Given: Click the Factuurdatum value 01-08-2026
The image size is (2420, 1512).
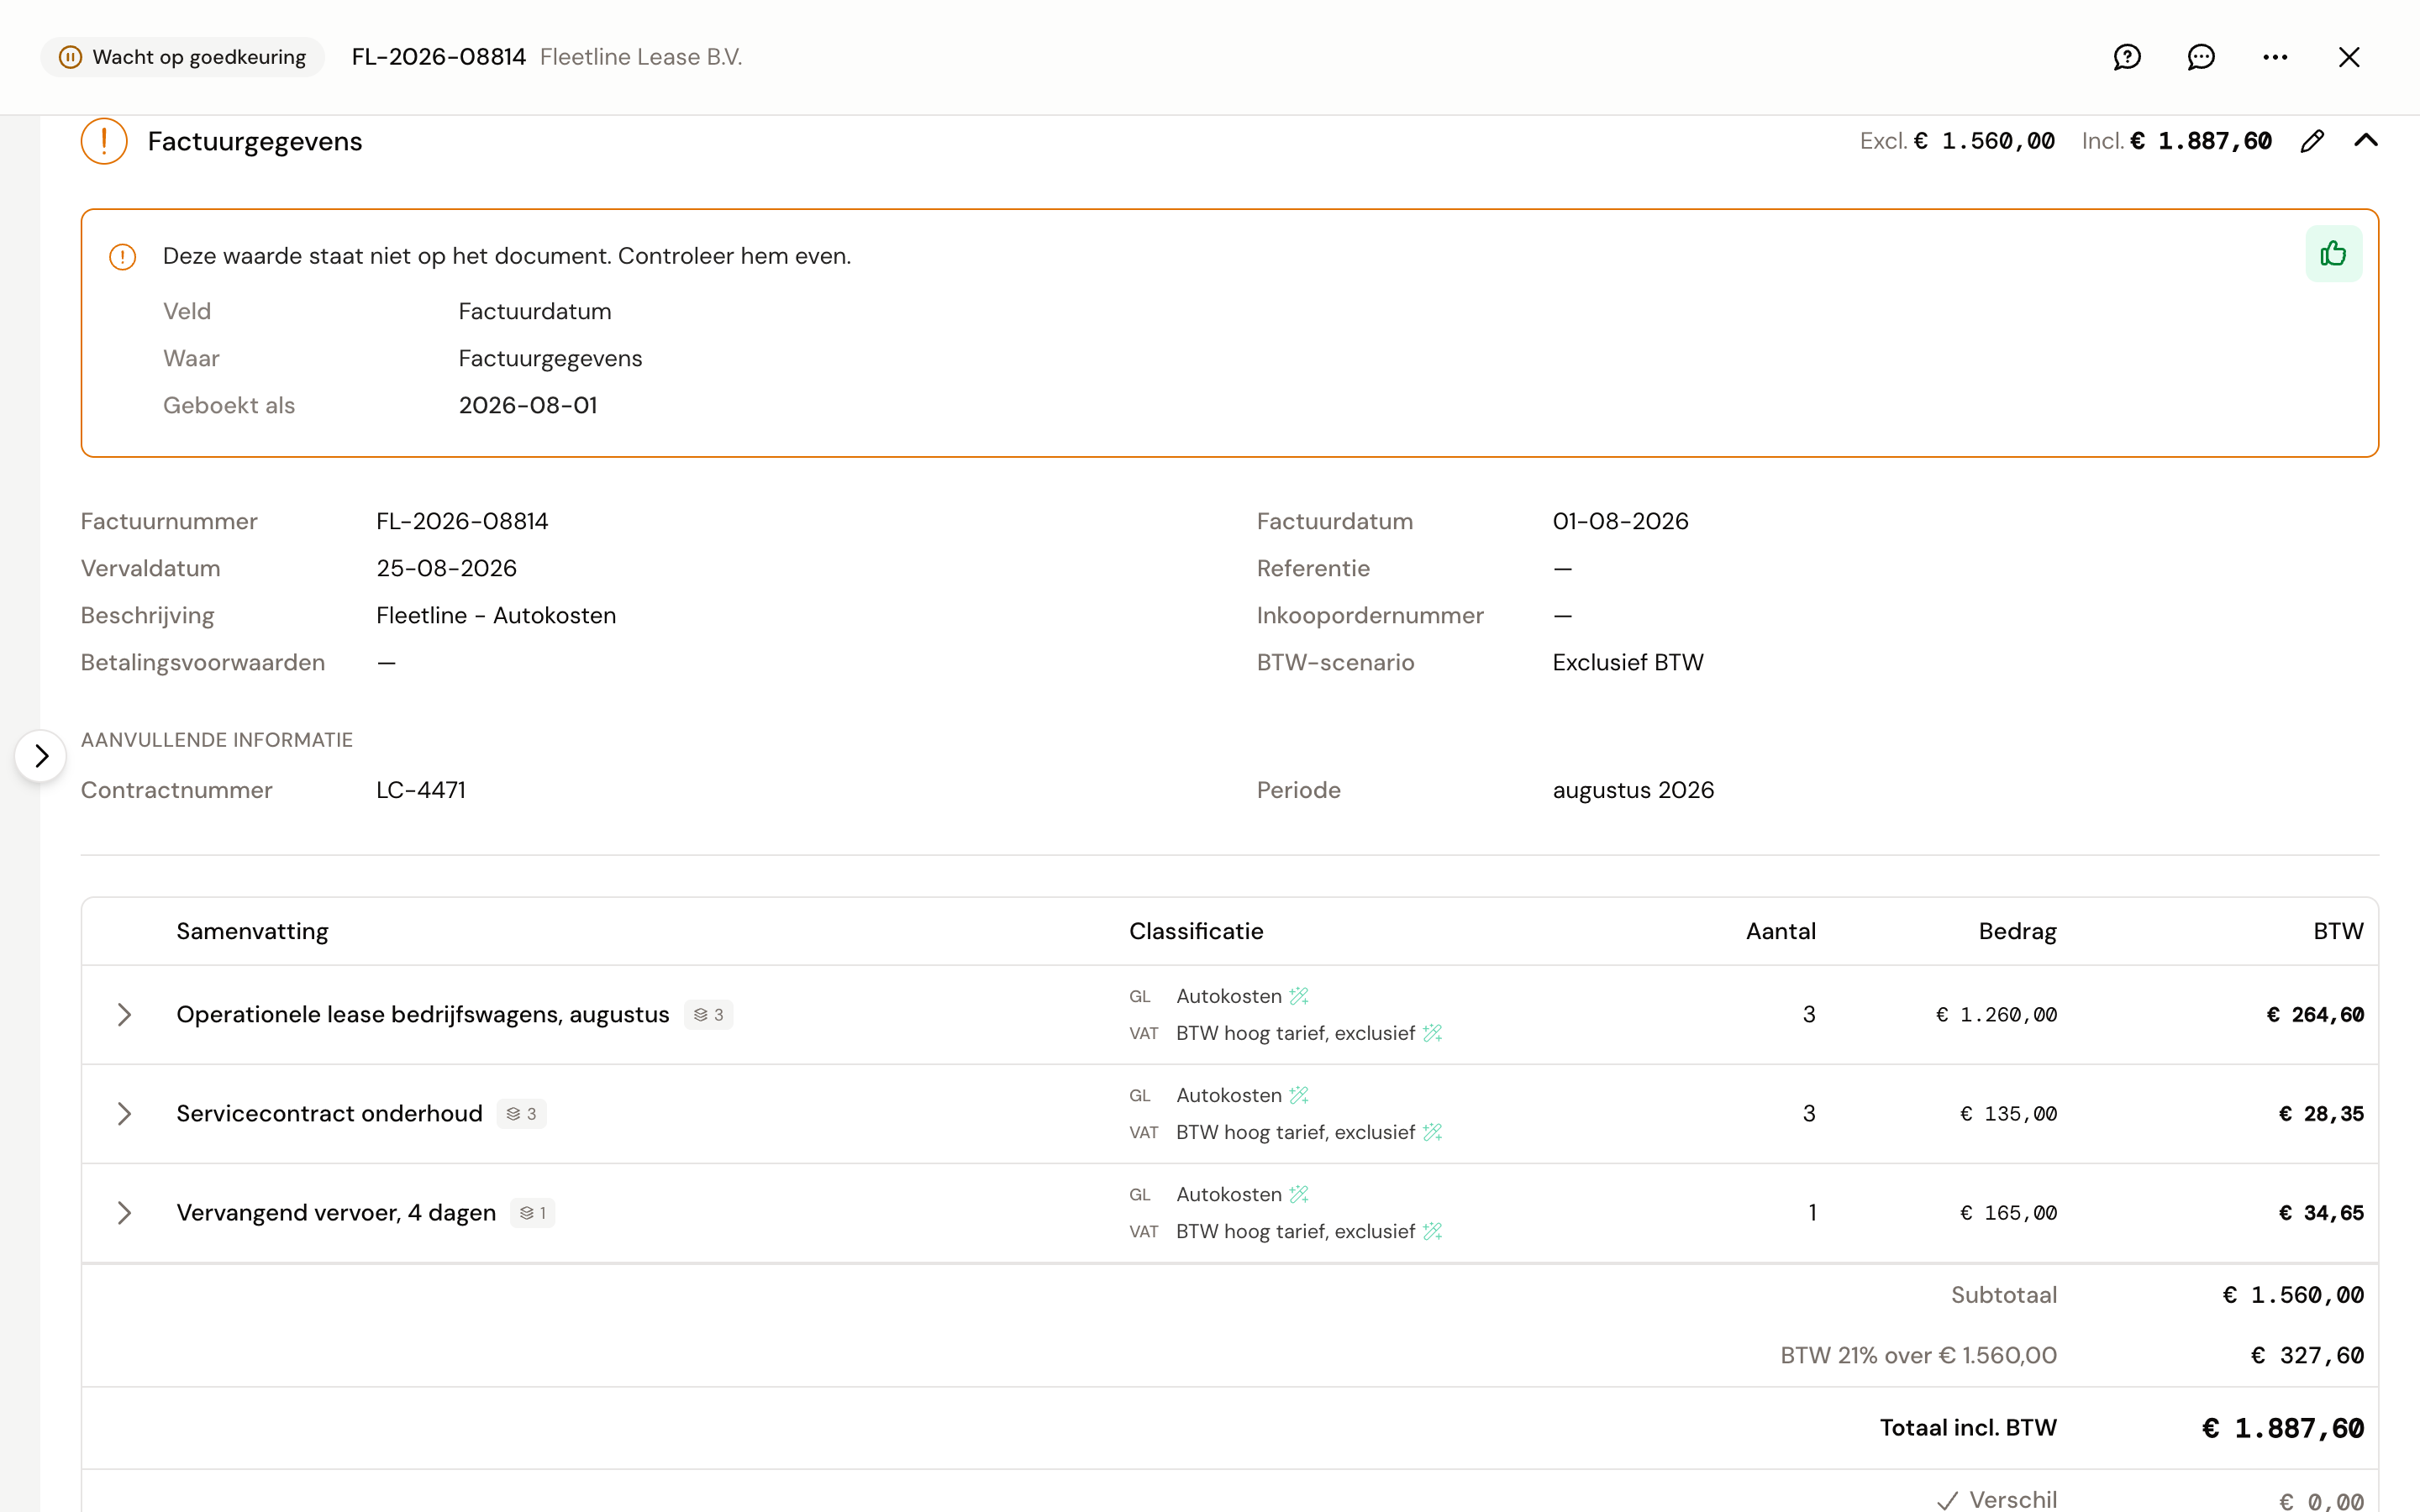Looking at the screenshot, I should [1620, 521].
